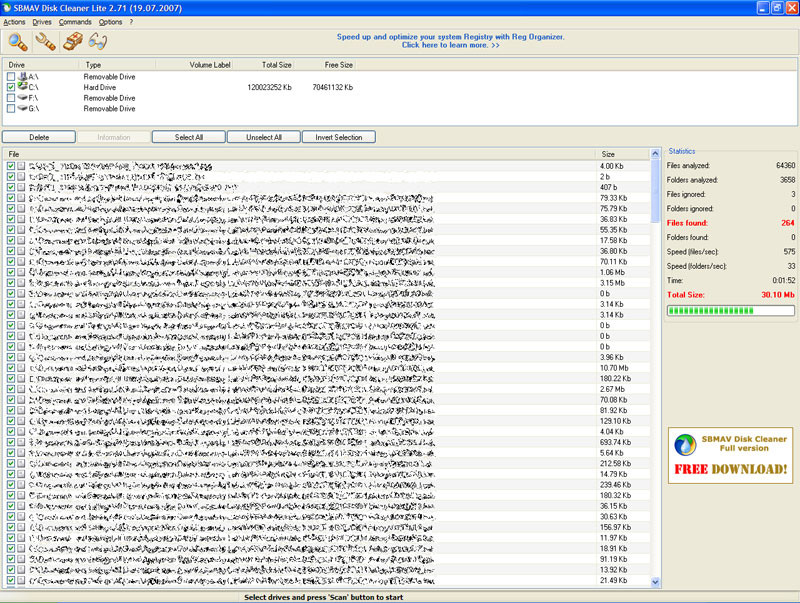Click the SBMAV app icon in title bar

pyautogui.click(x=7, y=8)
